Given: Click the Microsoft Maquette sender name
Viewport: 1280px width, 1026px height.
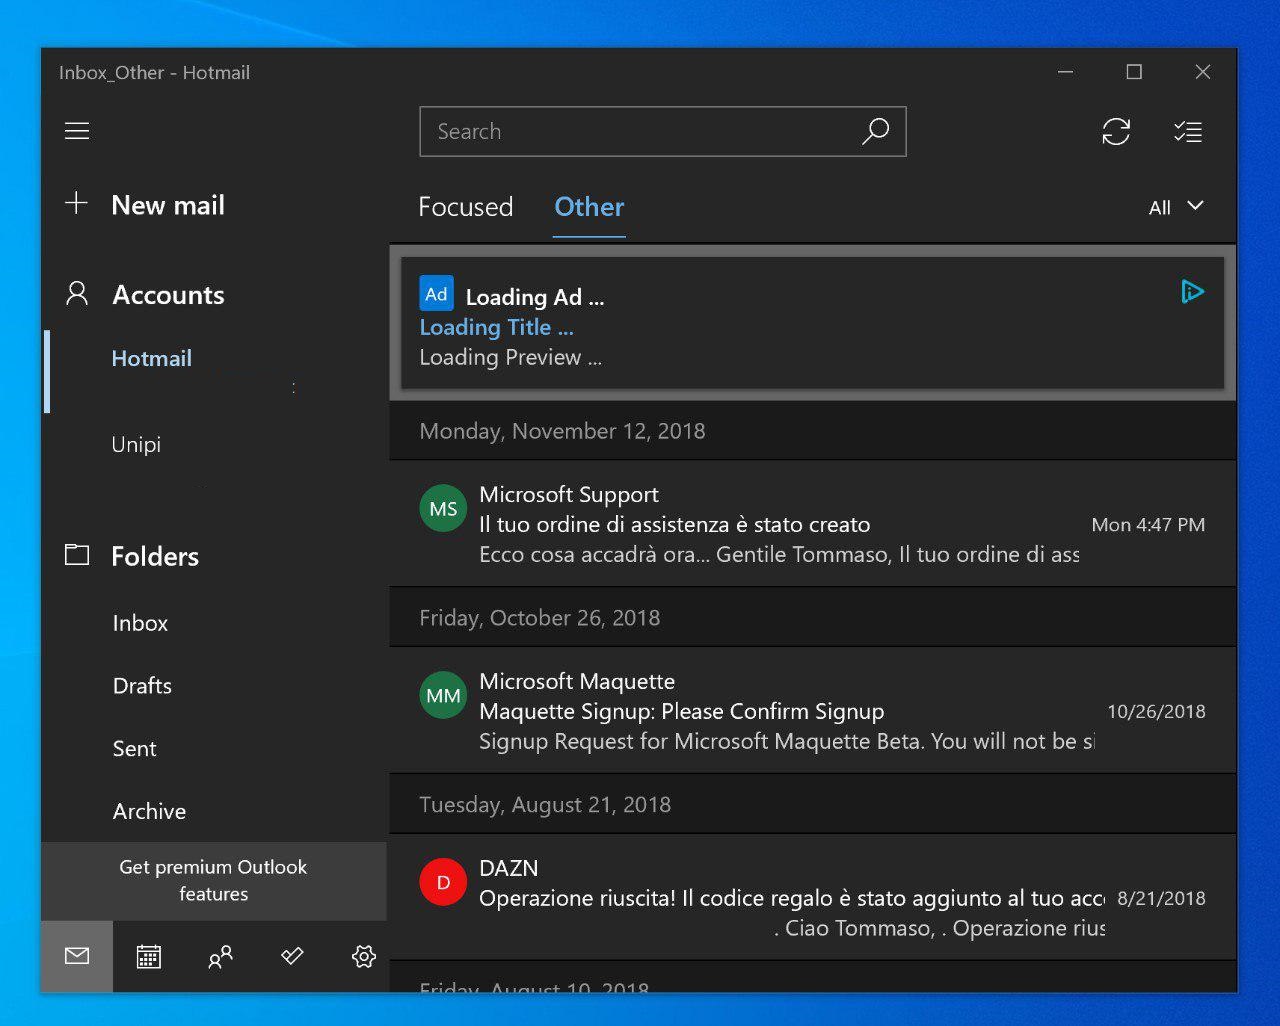Looking at the screenshot, I should [x=577, y=681].
